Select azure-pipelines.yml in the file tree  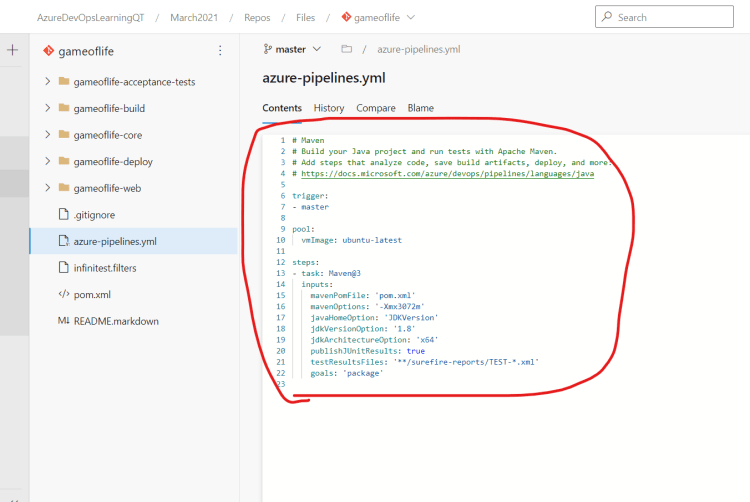(115, 241)
